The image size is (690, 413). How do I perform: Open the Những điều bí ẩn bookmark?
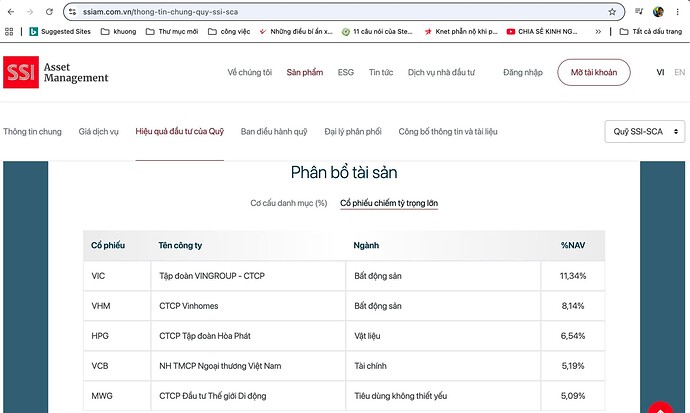[296, 32]
